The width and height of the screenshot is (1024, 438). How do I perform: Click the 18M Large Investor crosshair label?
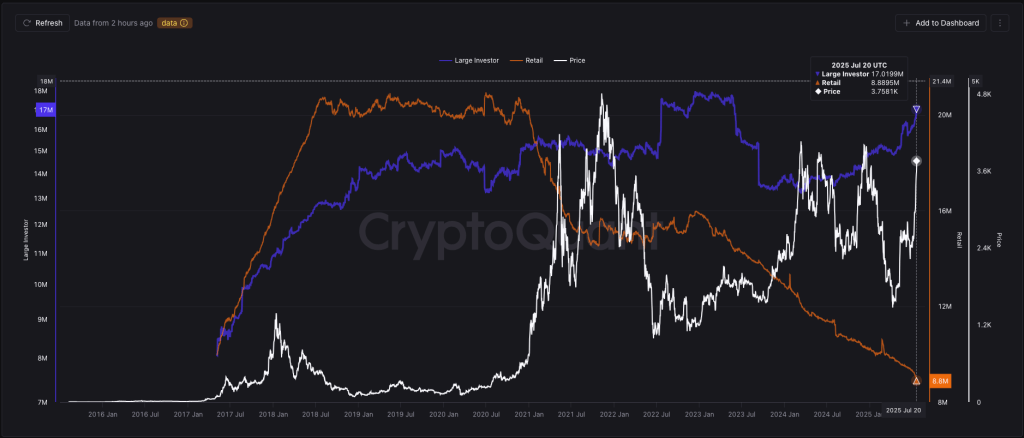46,81
